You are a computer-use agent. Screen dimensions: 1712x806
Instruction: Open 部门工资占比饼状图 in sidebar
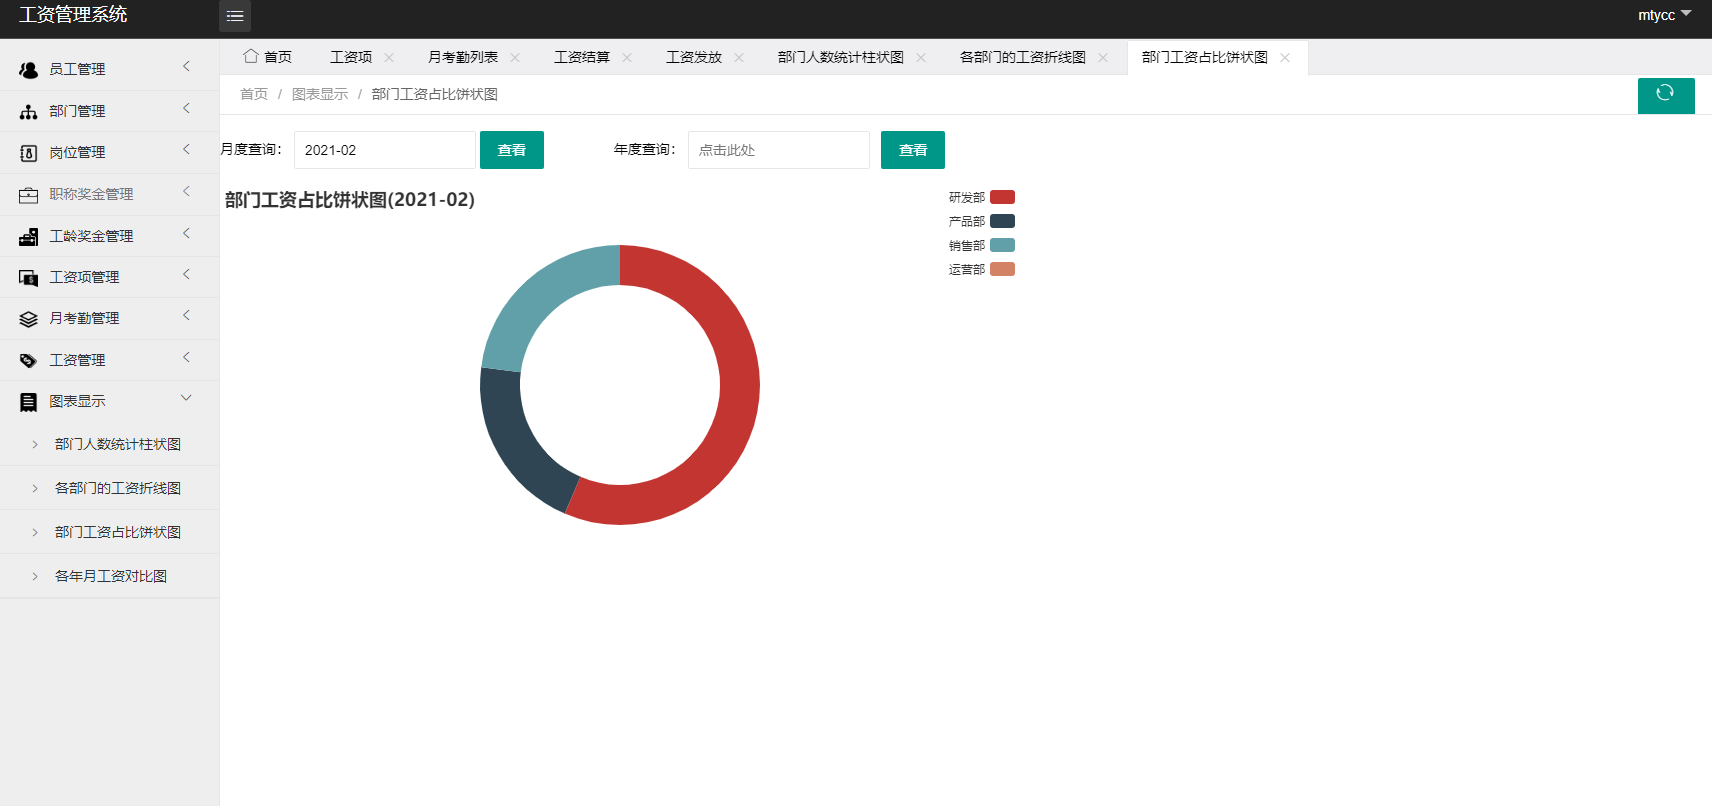[118, 532]
